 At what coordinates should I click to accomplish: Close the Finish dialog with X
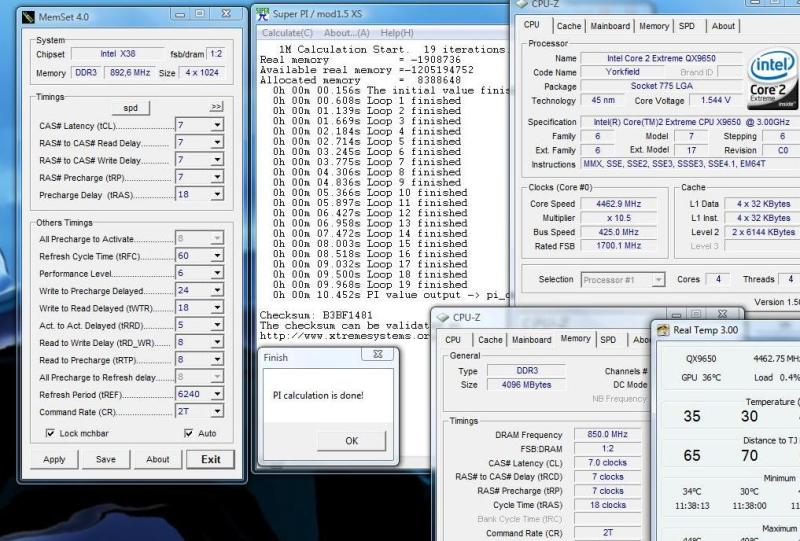pos(378,354)
